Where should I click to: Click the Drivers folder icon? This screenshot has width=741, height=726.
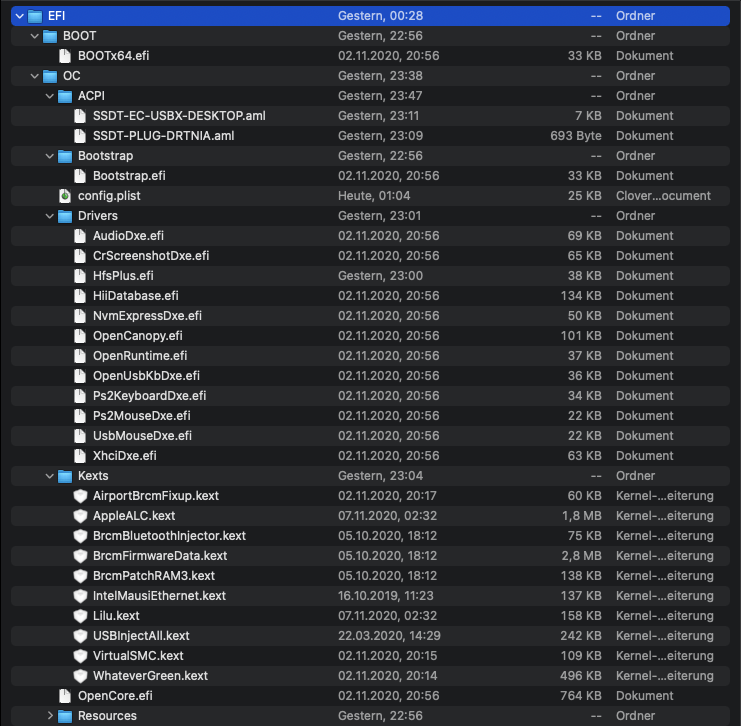[65, 216]
